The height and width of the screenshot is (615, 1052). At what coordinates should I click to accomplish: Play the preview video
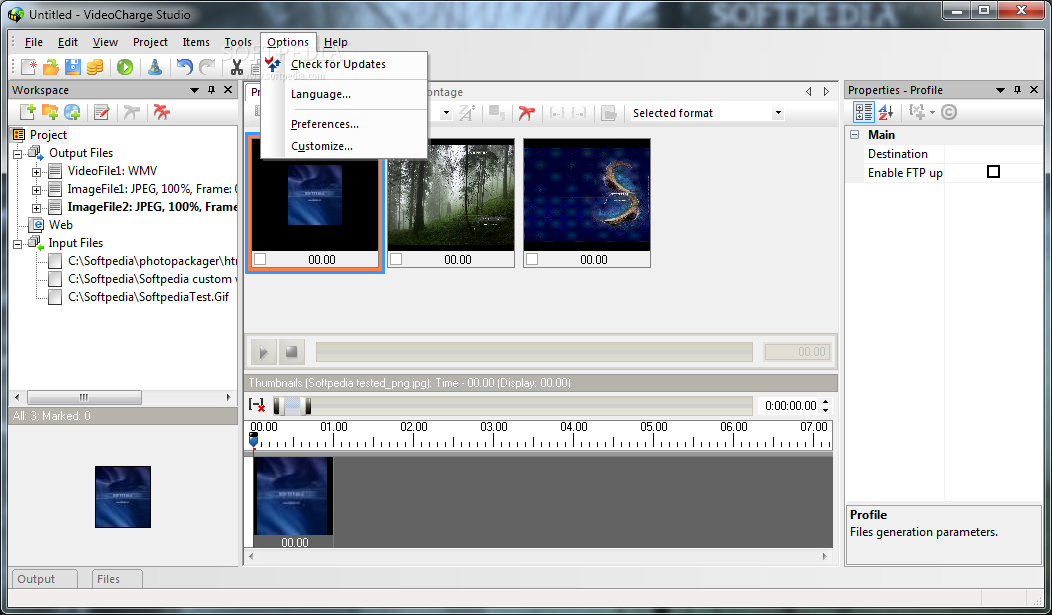(264, 351)
